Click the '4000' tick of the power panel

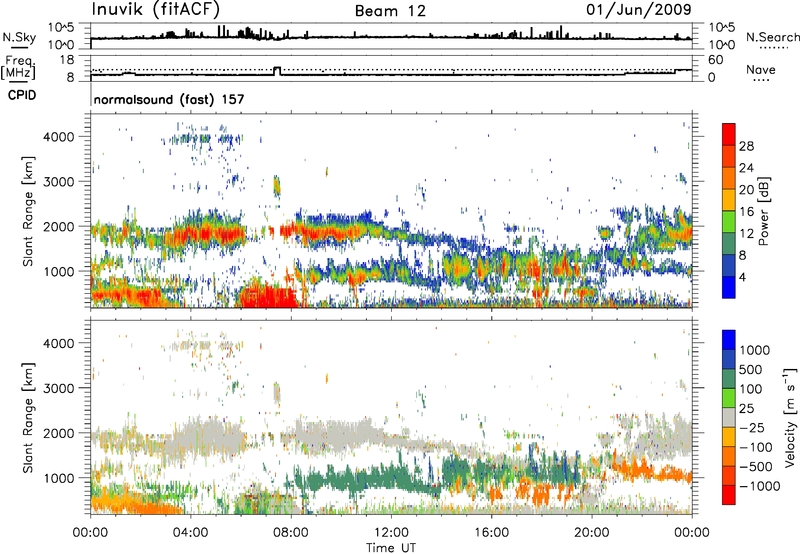(59, 137)
